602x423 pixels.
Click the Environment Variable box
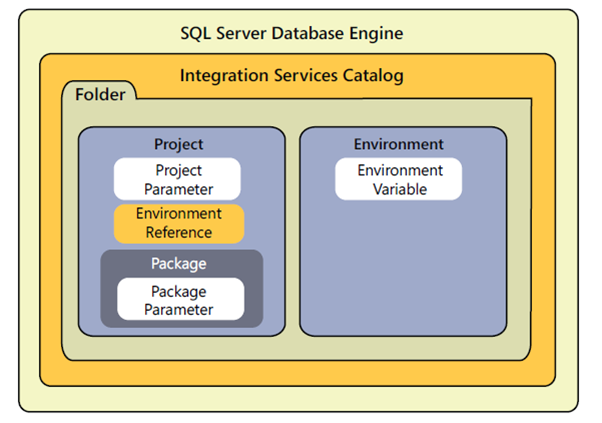[x=399, y=179]
